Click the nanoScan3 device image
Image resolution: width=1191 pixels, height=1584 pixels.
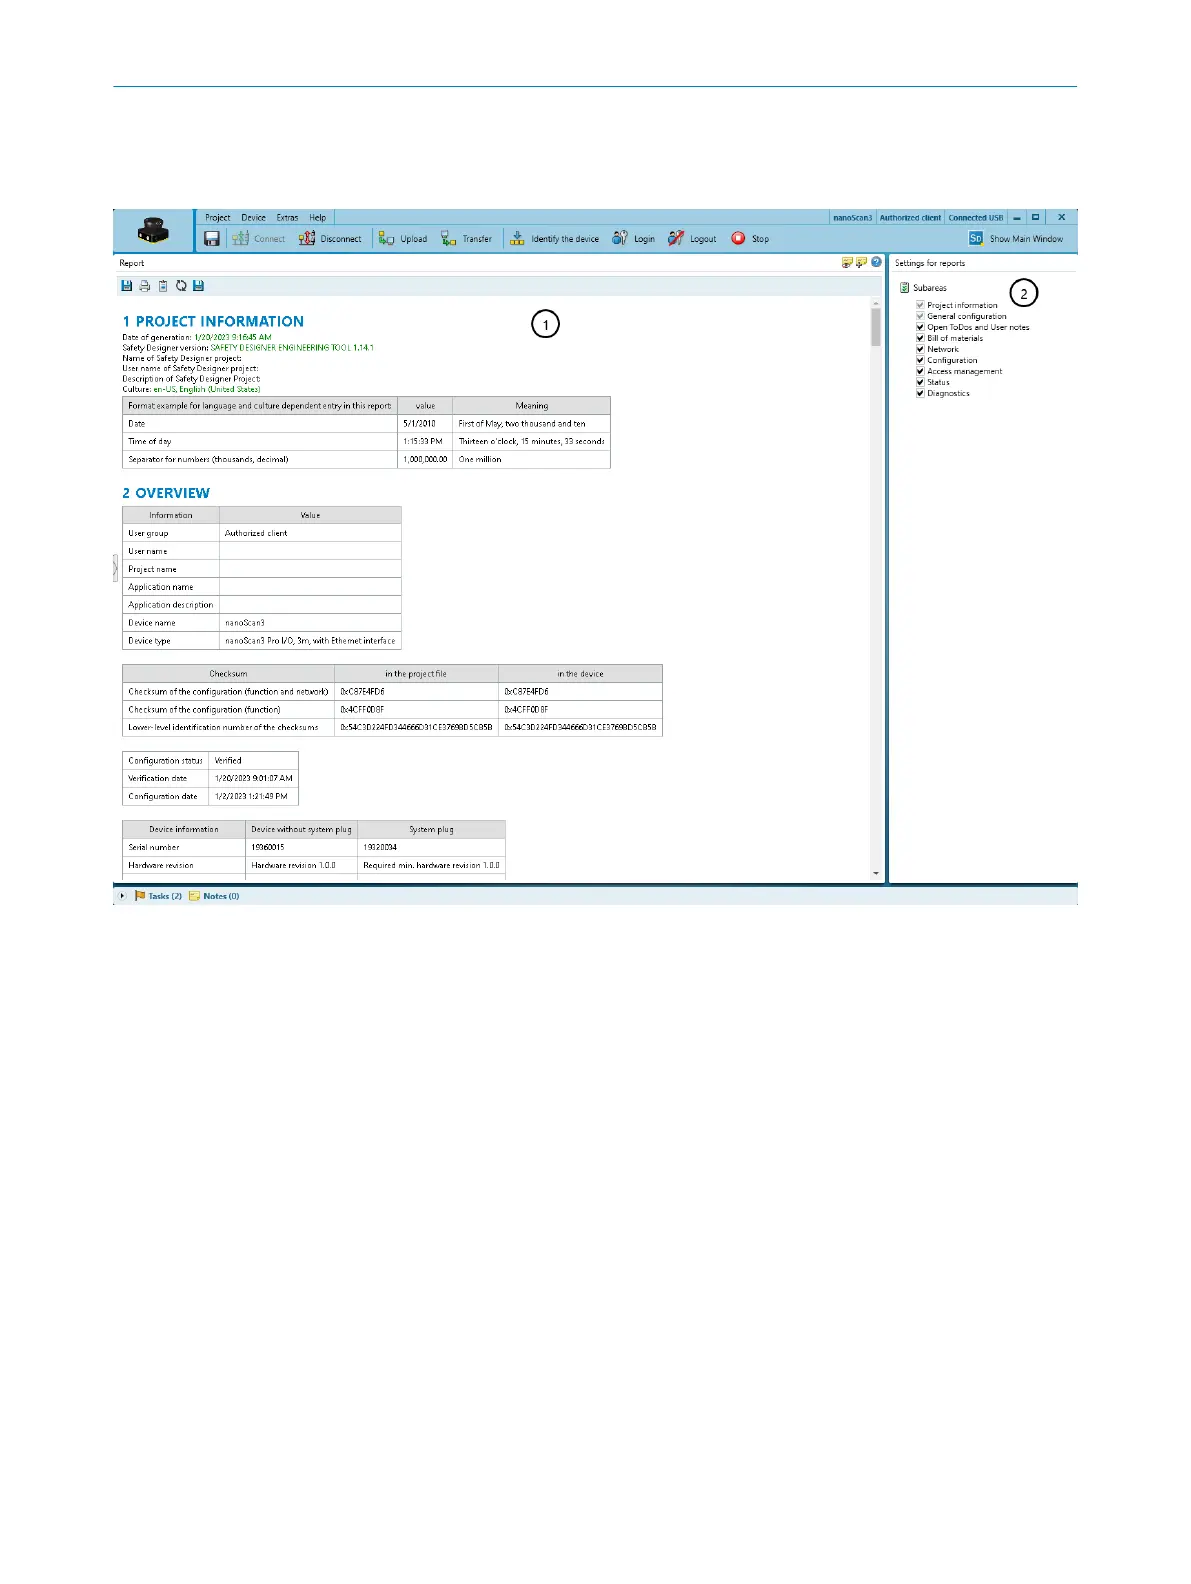pos(154,232)
